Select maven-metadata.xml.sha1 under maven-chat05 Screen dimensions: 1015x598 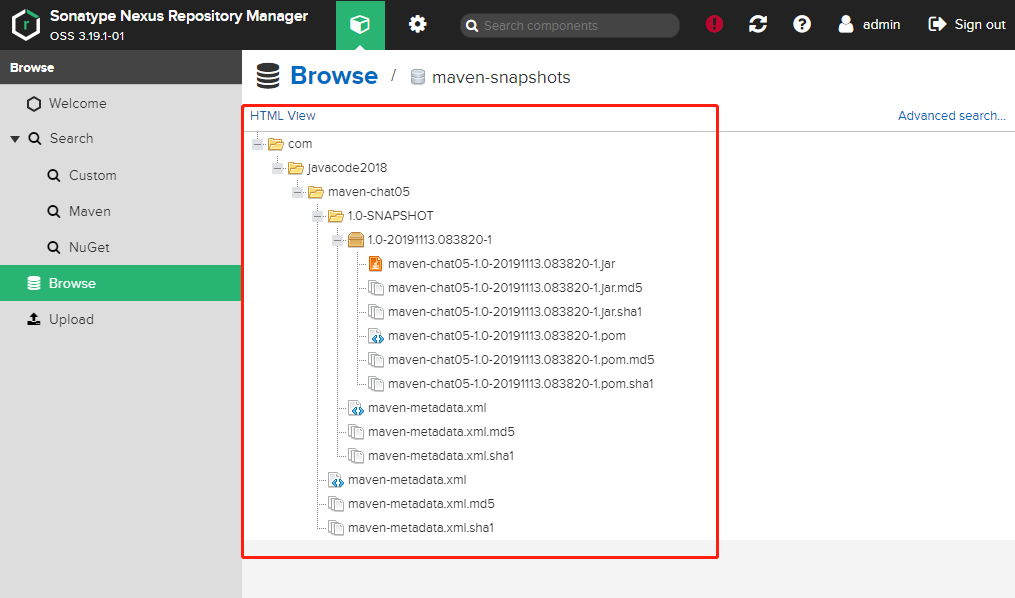tap(421, 527)
